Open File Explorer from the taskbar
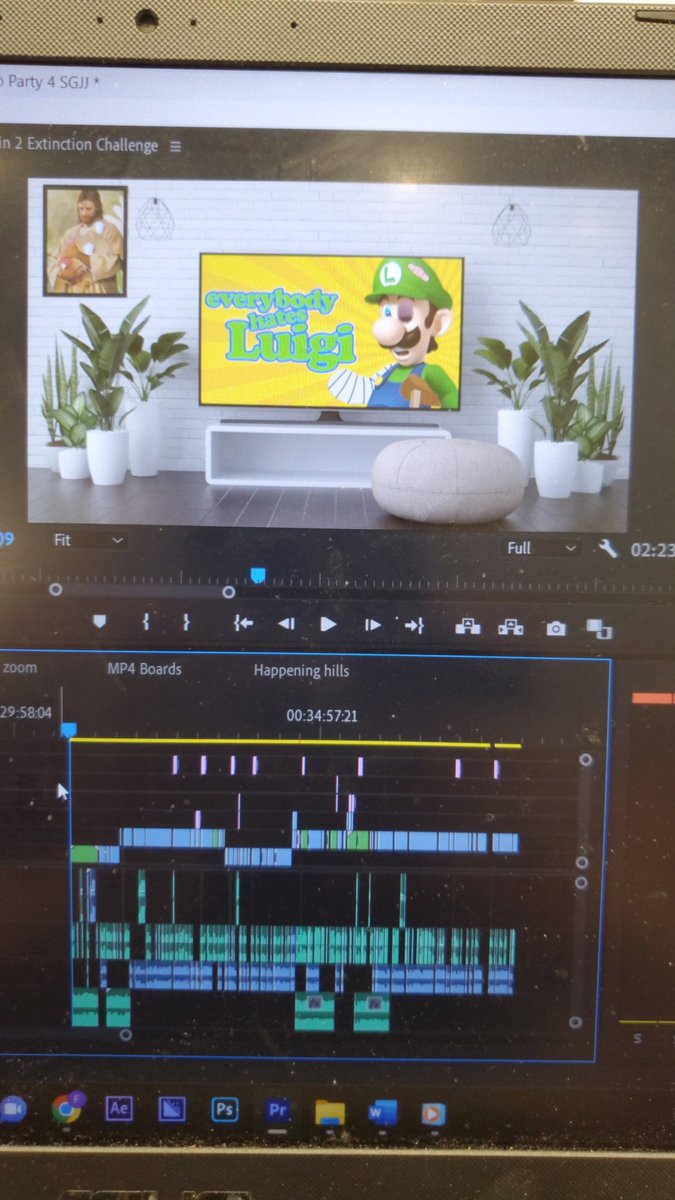The width and height of the screenshot is (675, 1200). point(330,1112)
